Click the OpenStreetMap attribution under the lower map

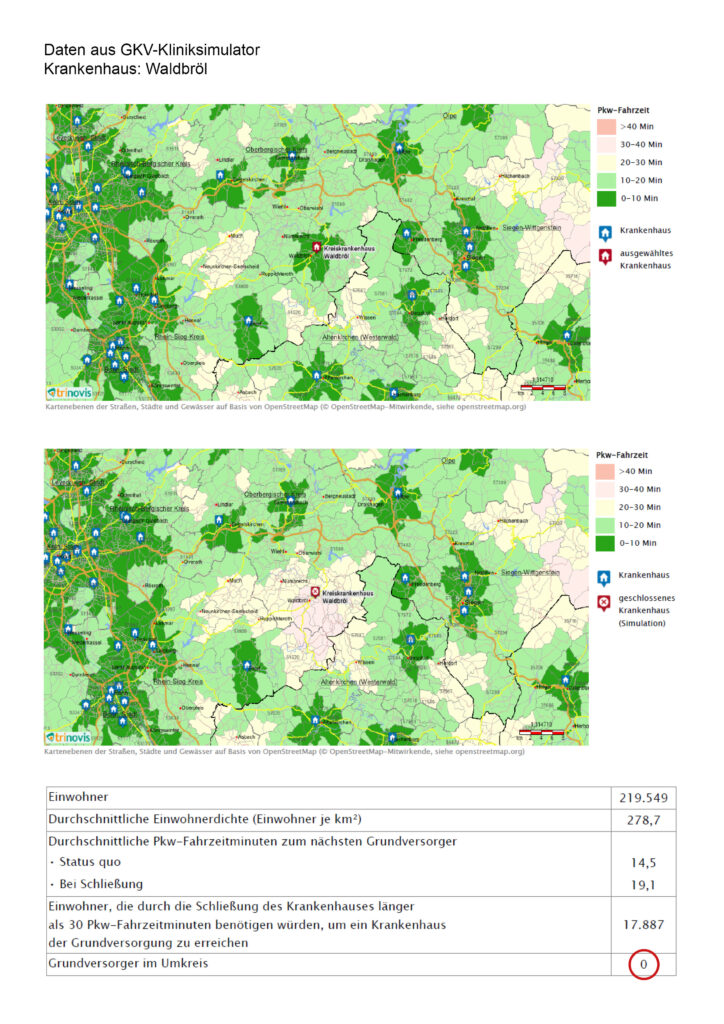(x=284, y=752)
